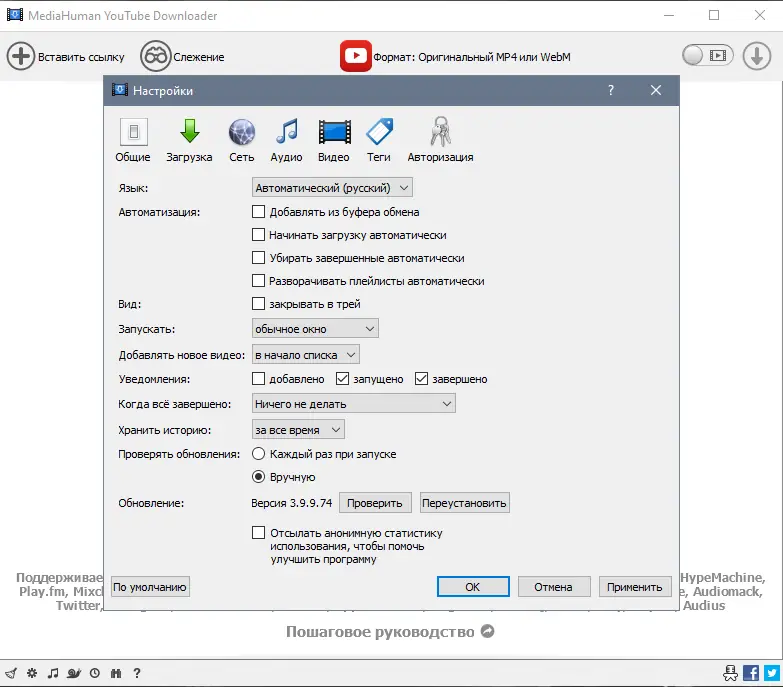
Task: Switch to the 'Загрузка' tab label
Action: tap(189, 157)
